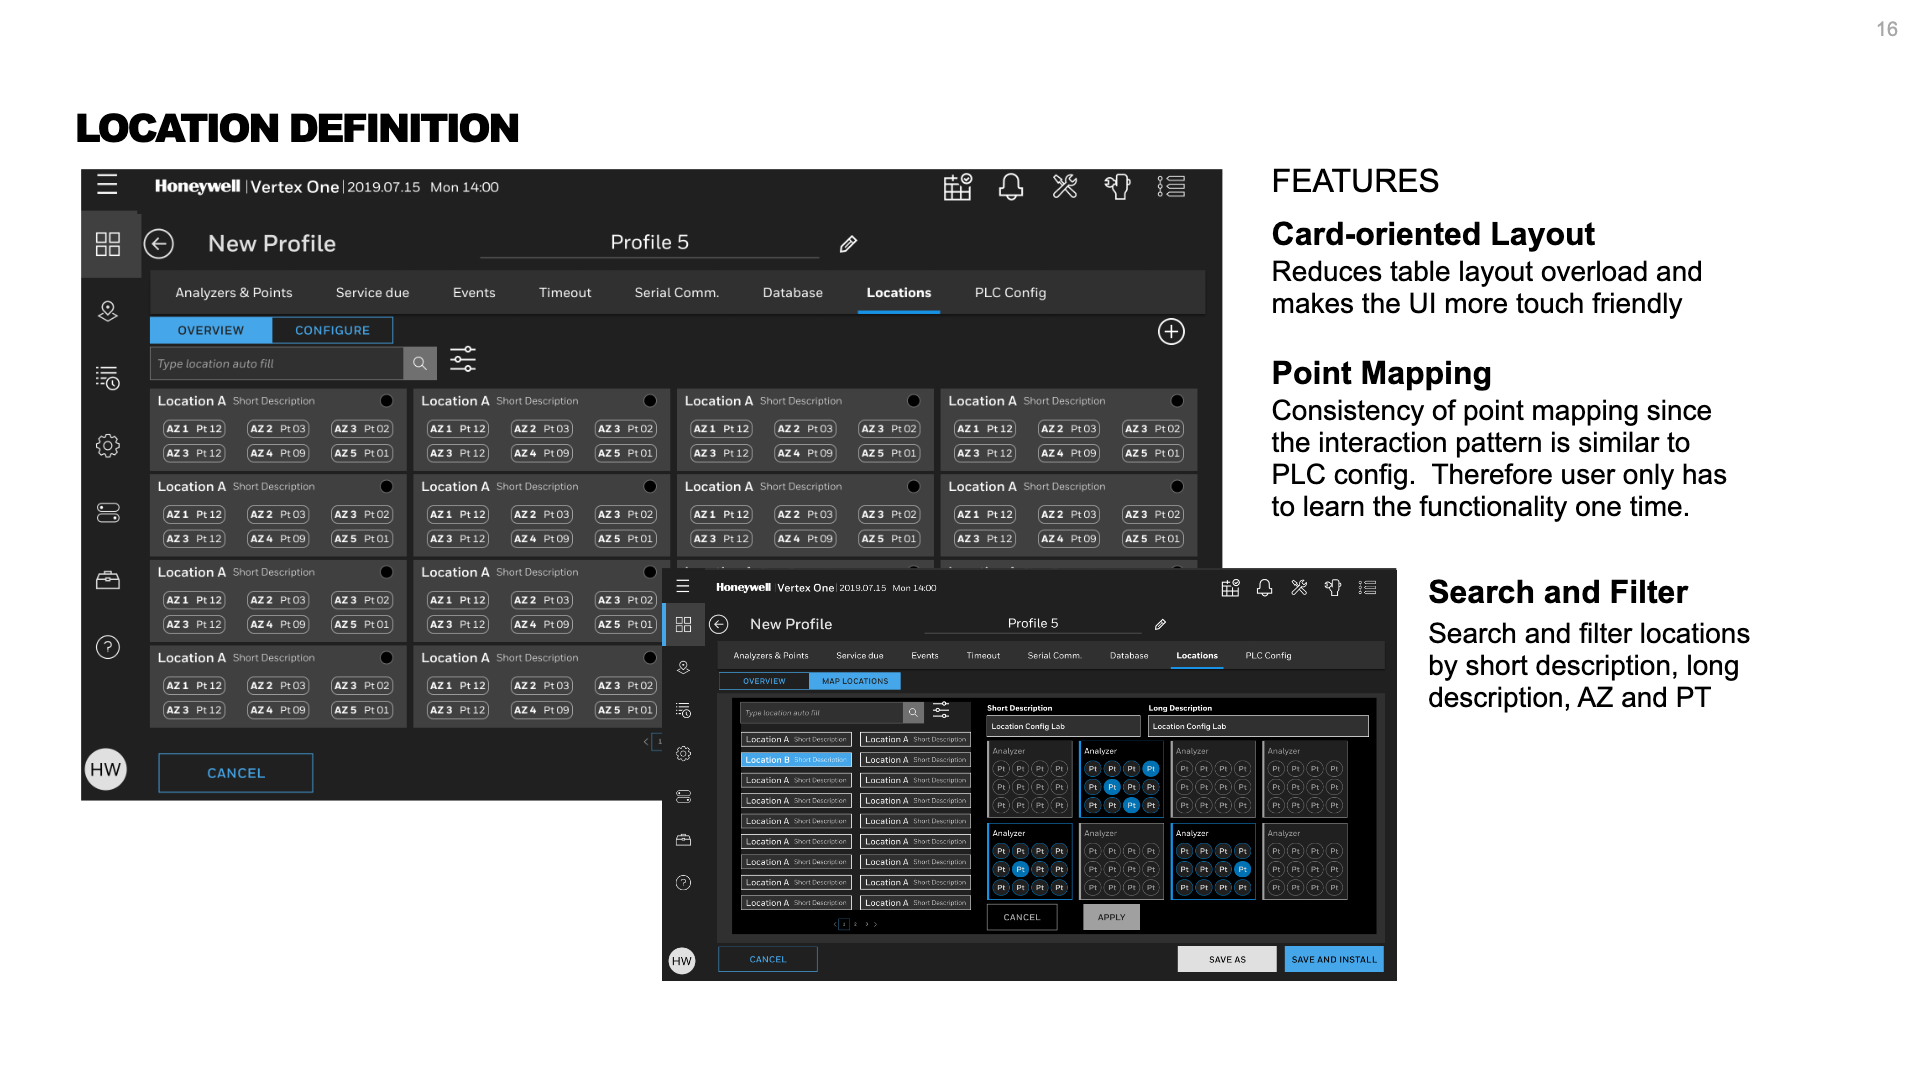This screenshot has width=1920, height=1080.
Task: Open the sidebar help question mark icon
Action: 108,648
